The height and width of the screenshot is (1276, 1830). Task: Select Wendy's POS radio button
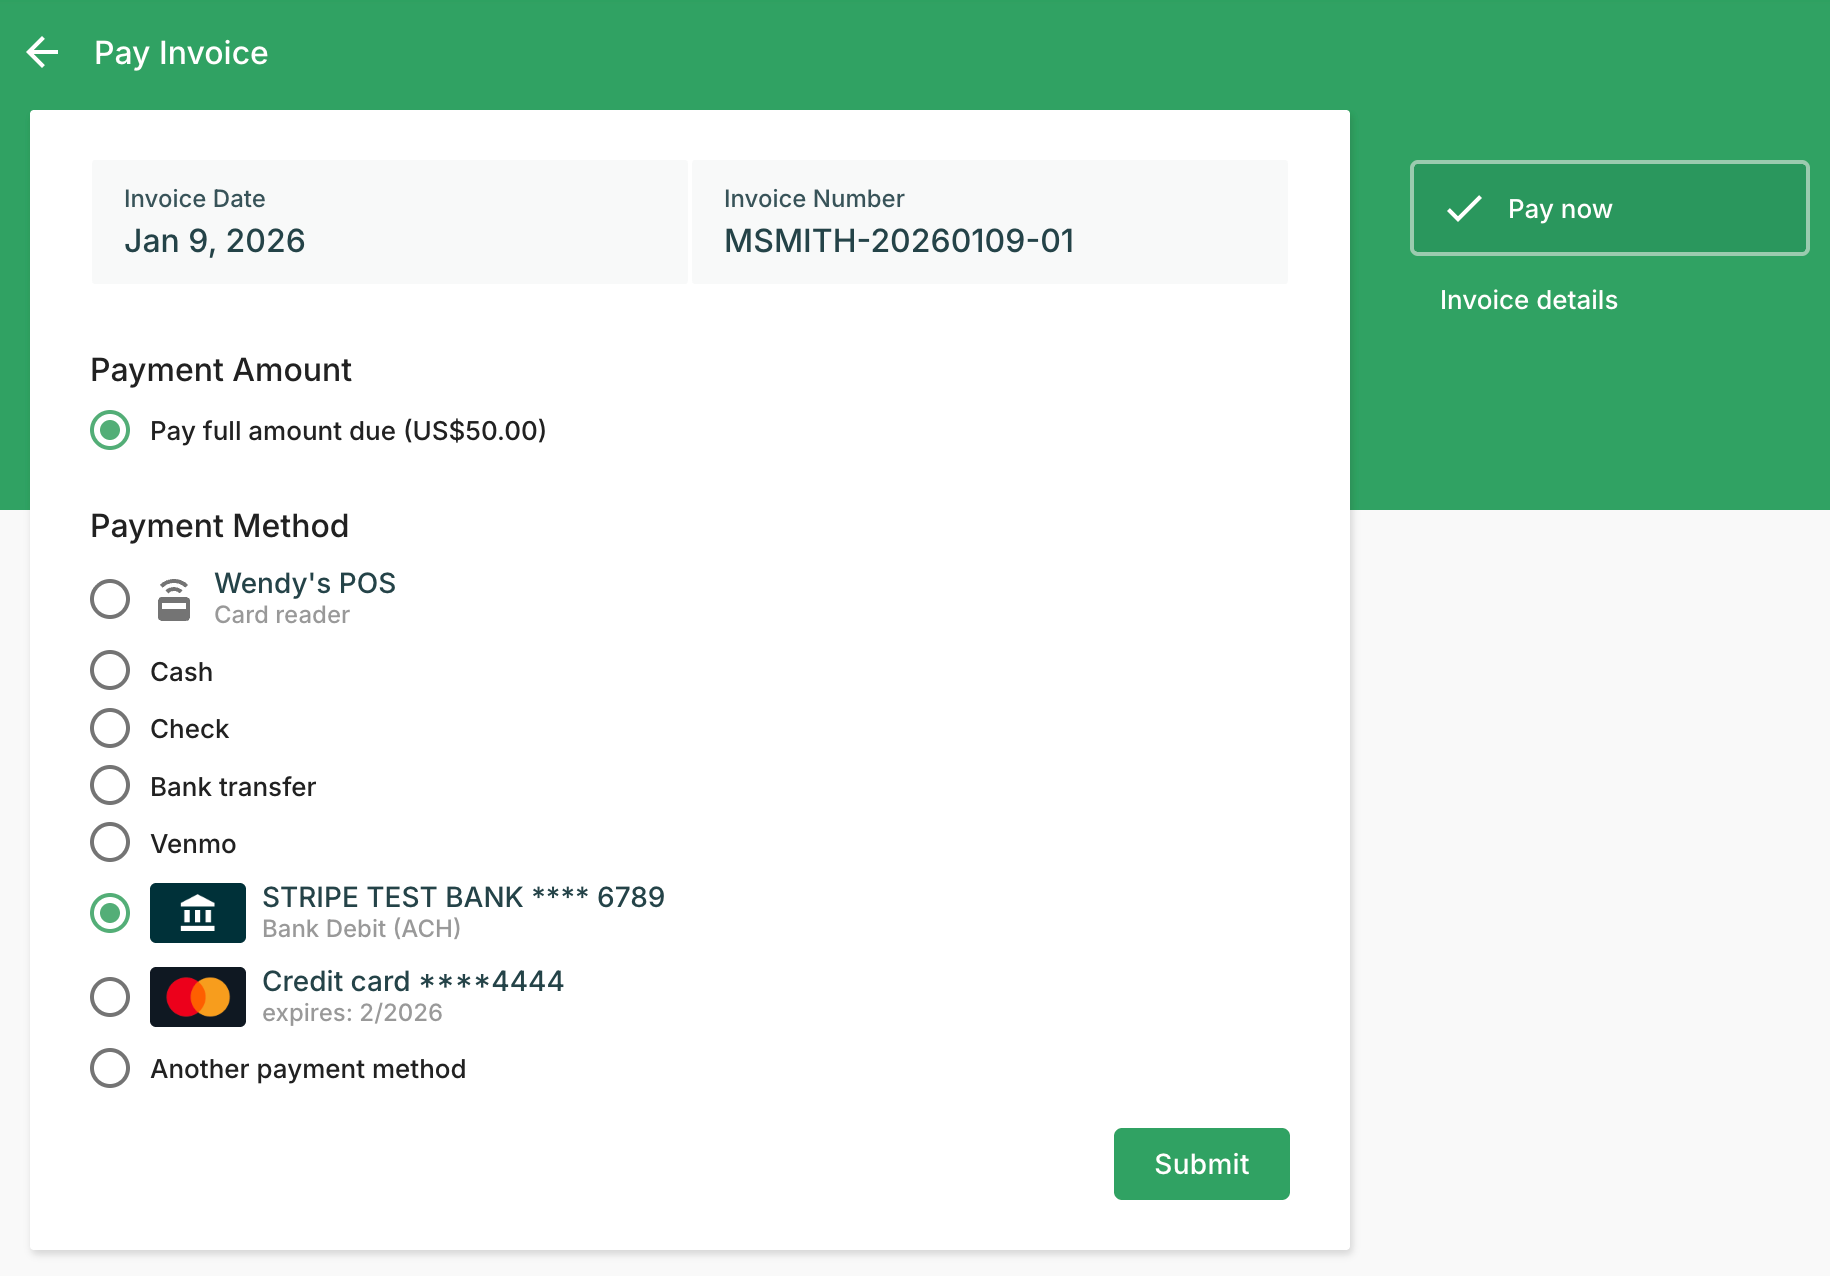click(110, 600)
